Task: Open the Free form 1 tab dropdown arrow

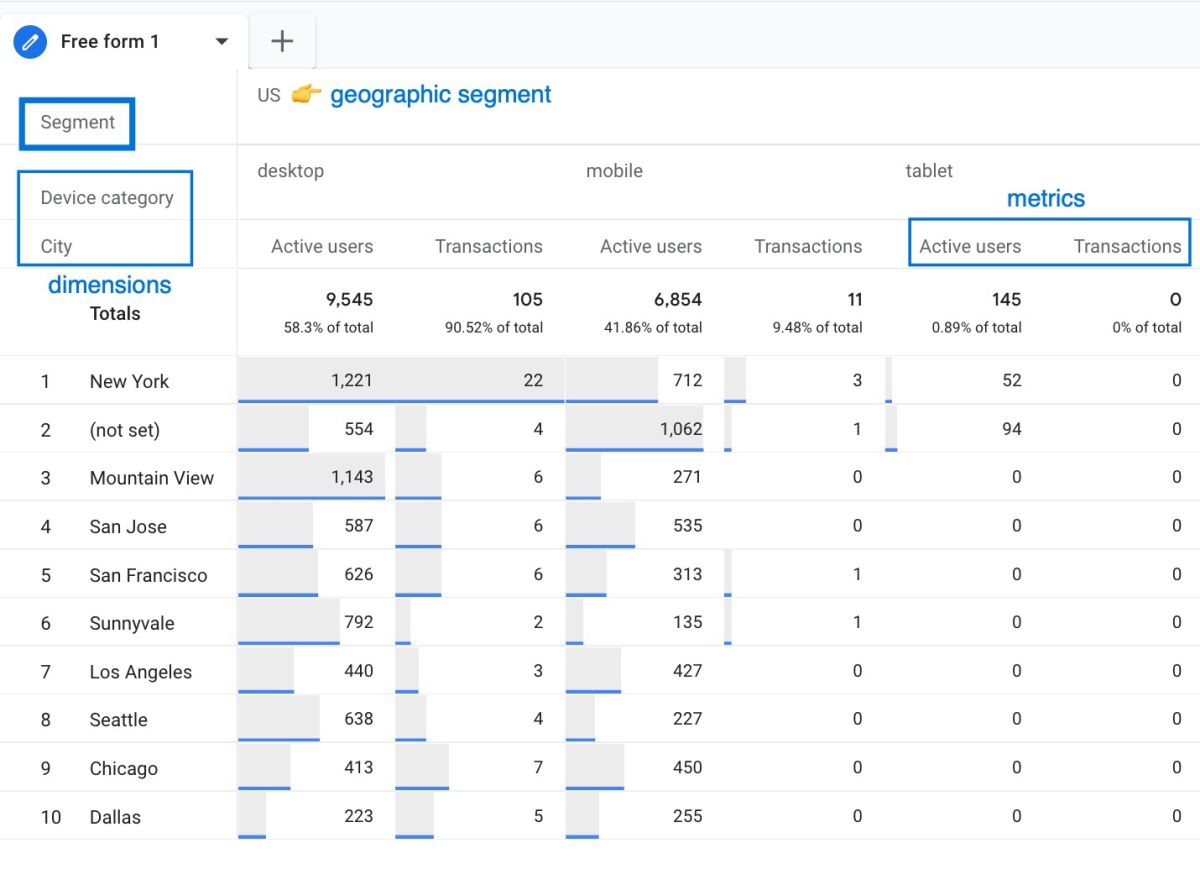Action: click(222, 42)
